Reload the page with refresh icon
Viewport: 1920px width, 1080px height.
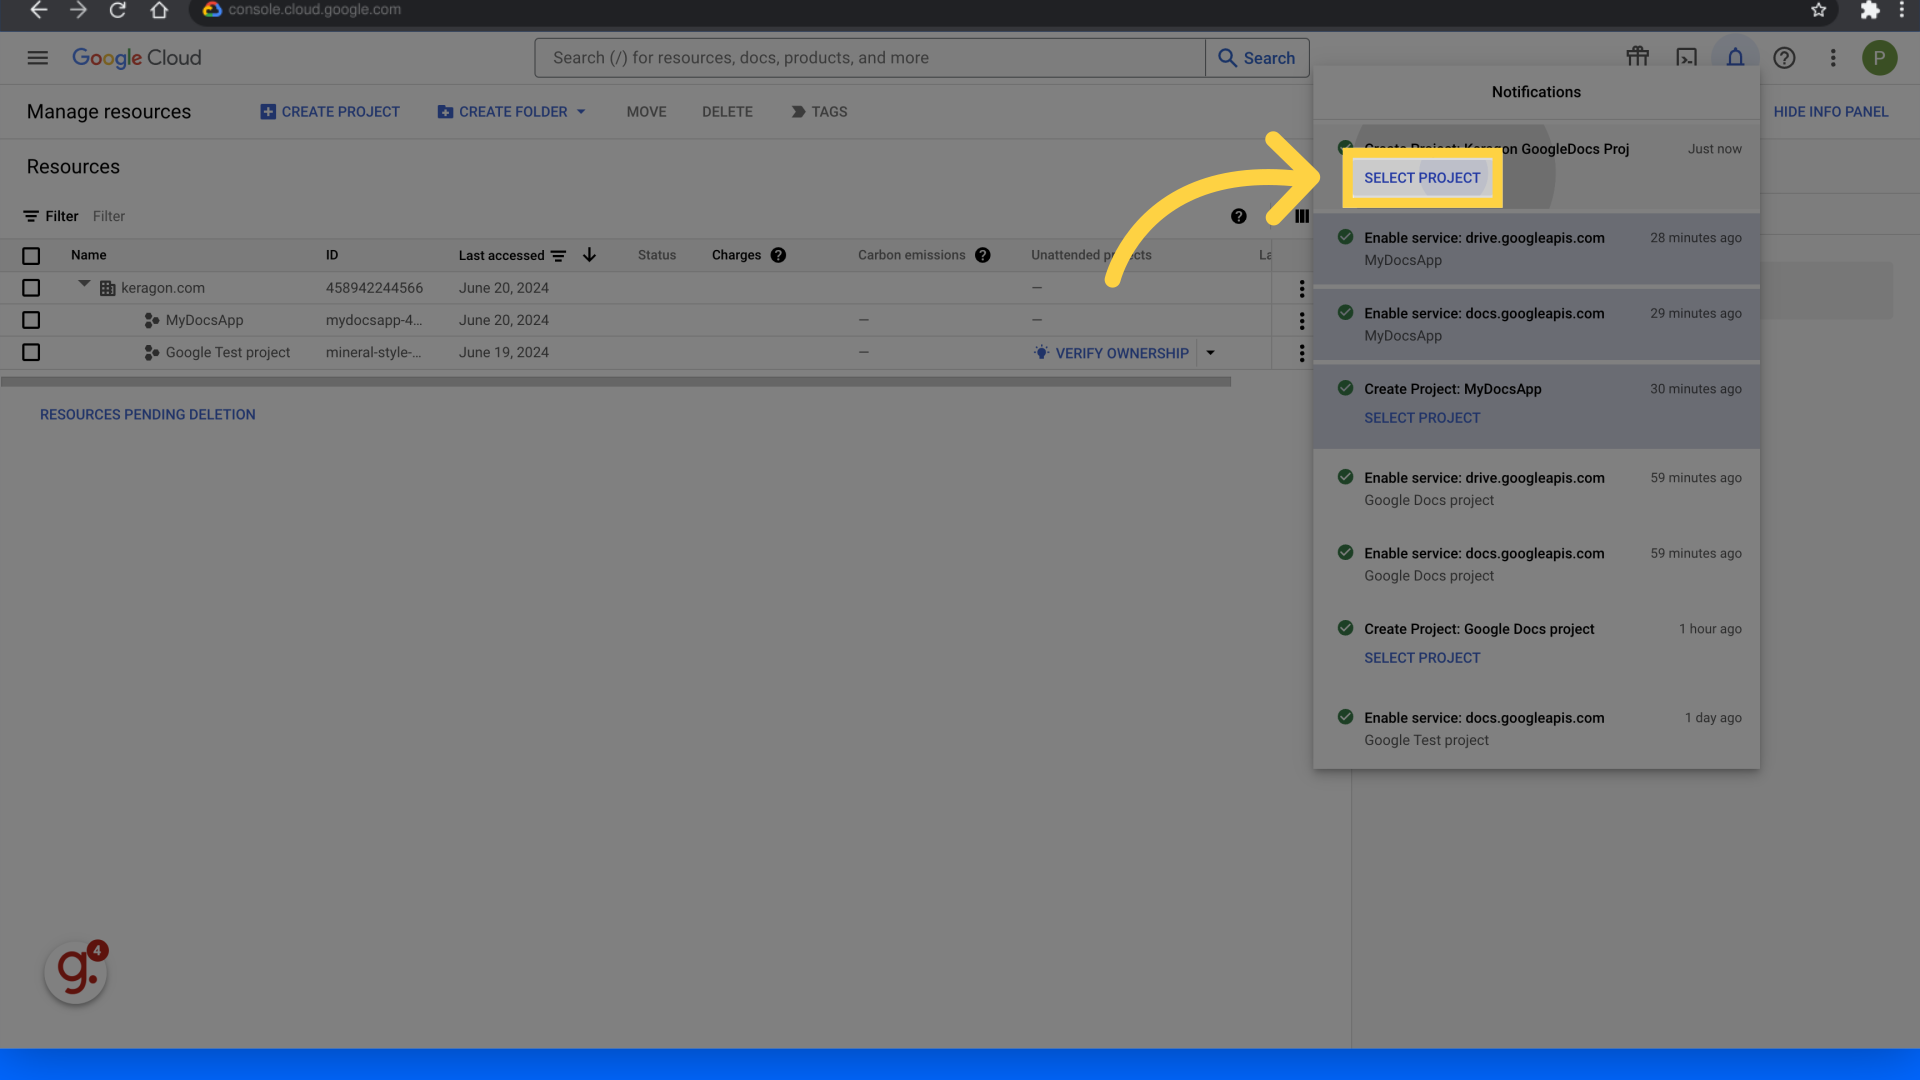(118, 10)
